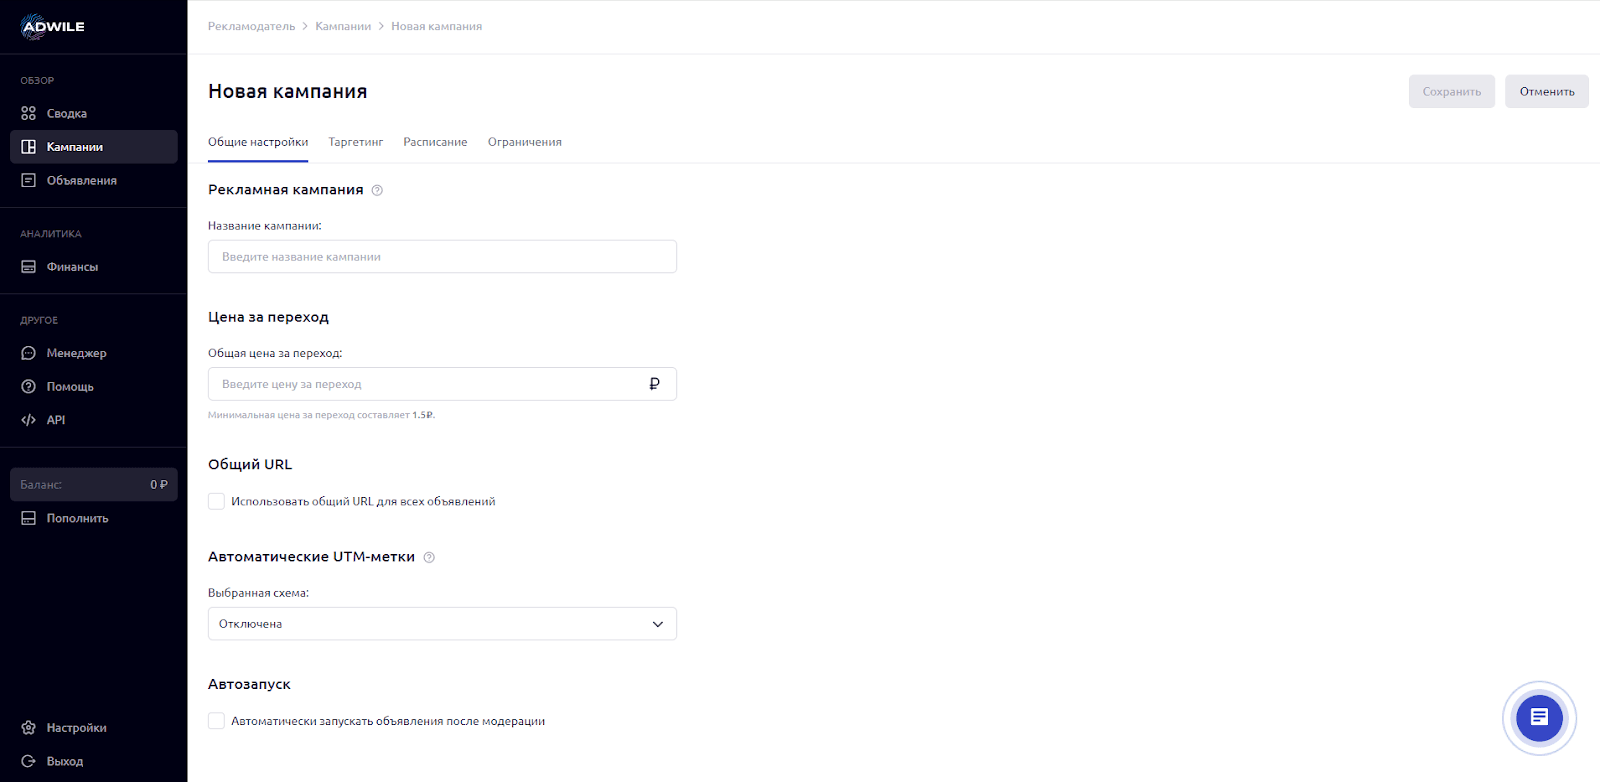Click the API code icon
1600x782 pixels.
(x=29, y=420)
